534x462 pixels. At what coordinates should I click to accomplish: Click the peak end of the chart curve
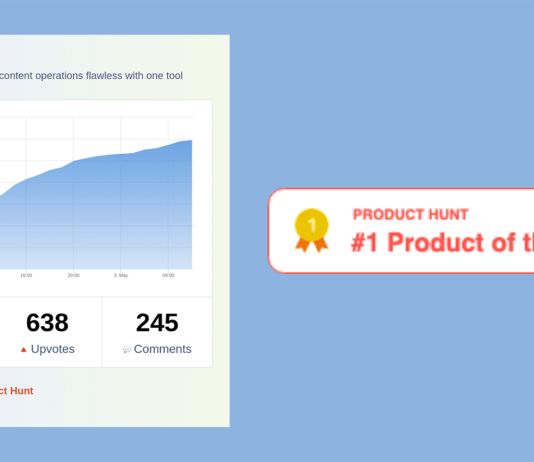191,140
